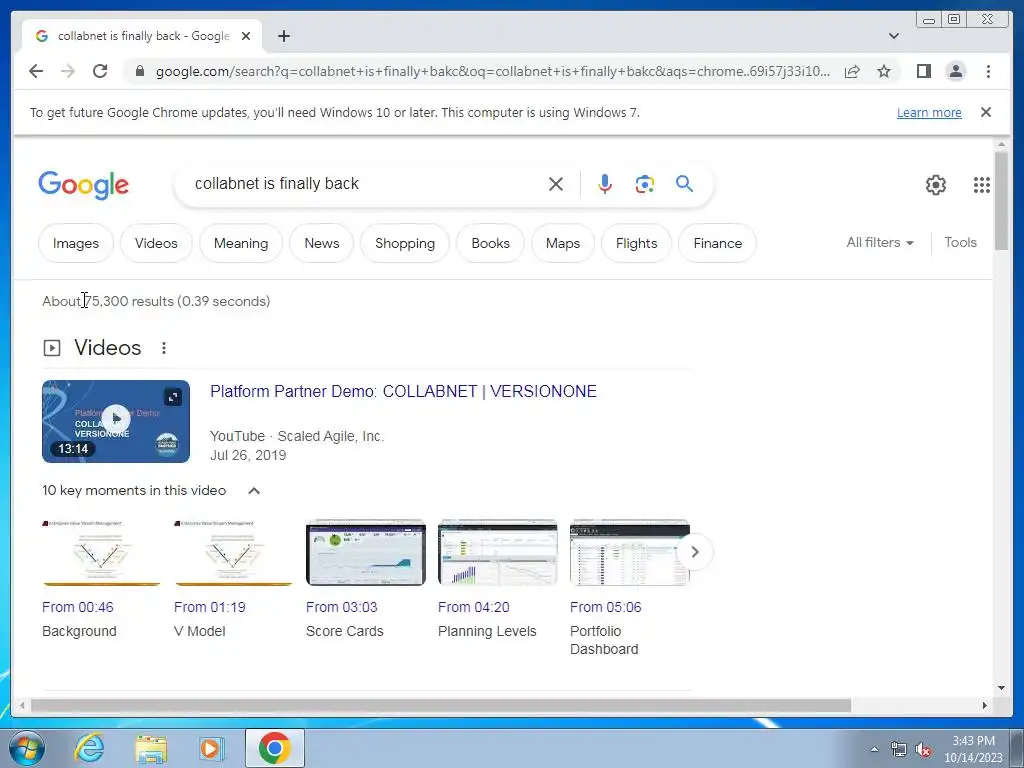
Task: Open search Tools
Action: point(960,242)
